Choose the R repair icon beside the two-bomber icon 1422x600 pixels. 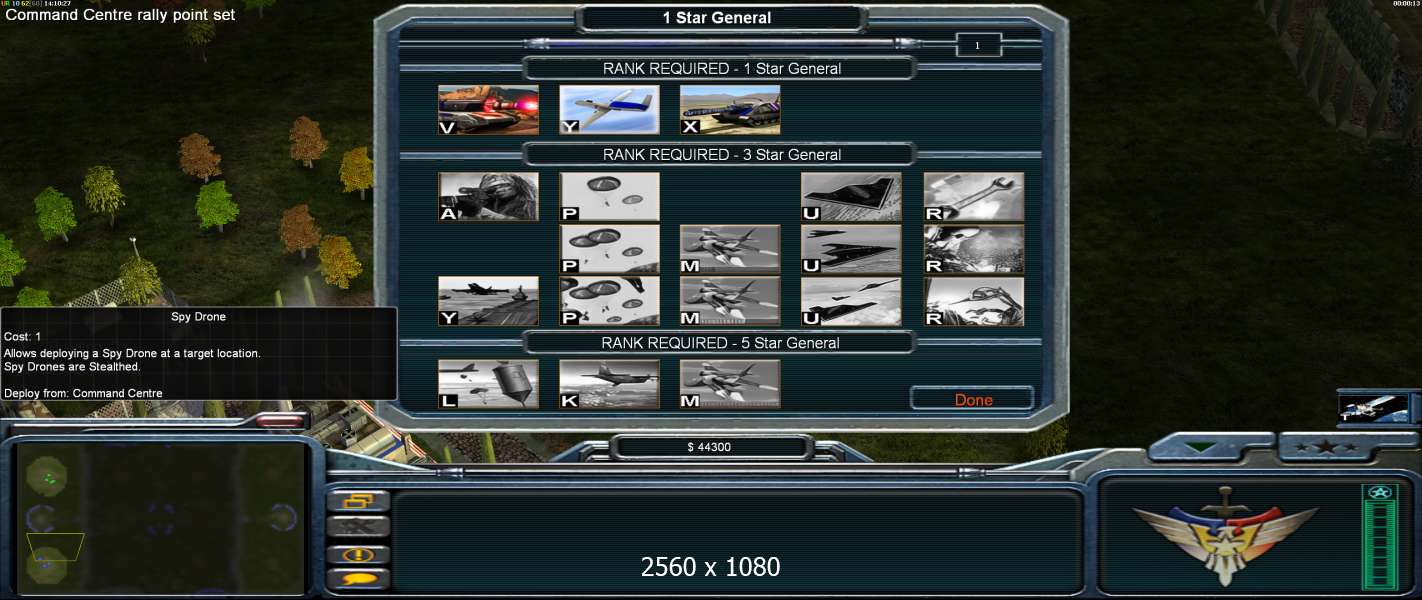(x=974, y=249)
